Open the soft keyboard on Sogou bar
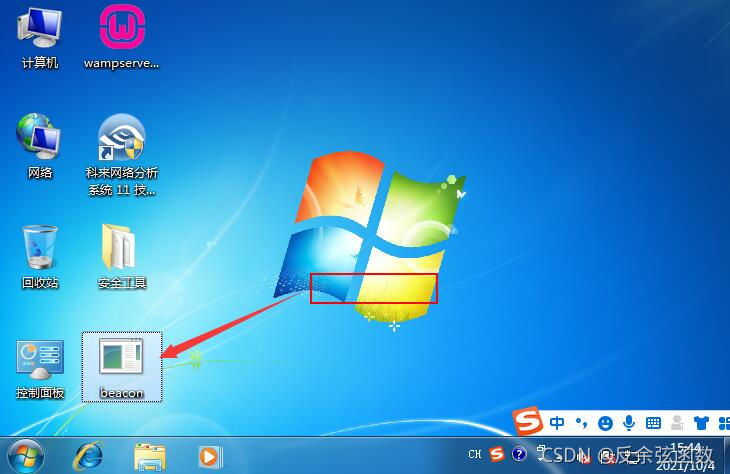Viewport: 730px width, 474px height. [653, 423]
